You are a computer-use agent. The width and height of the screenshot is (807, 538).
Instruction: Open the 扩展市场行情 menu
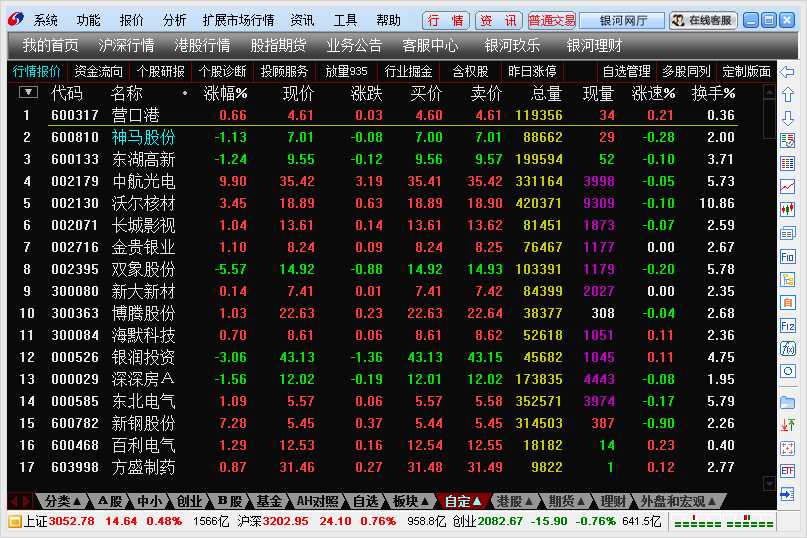click(238, 20)
